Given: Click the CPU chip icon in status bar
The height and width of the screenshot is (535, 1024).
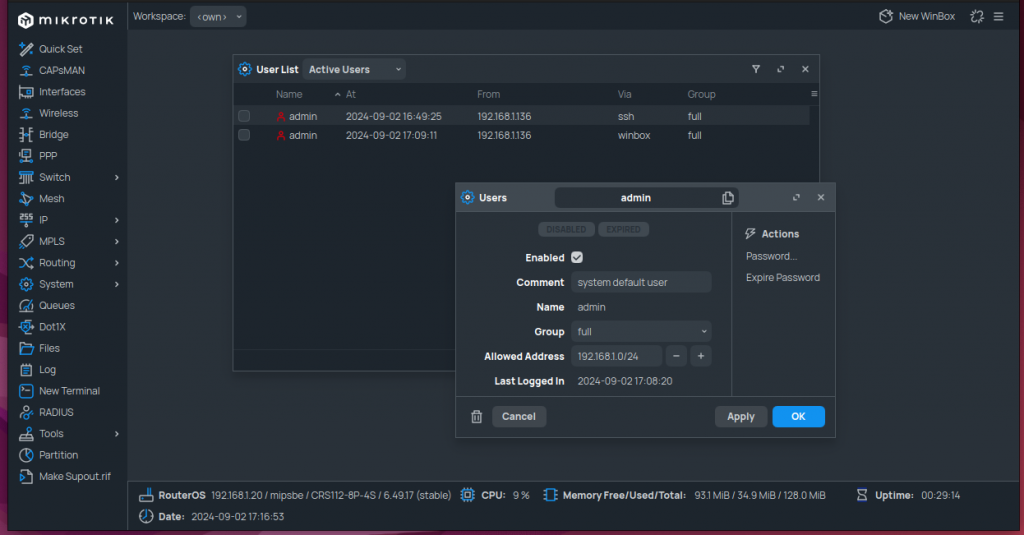Looking at the screenshot, I should [468, 495].
